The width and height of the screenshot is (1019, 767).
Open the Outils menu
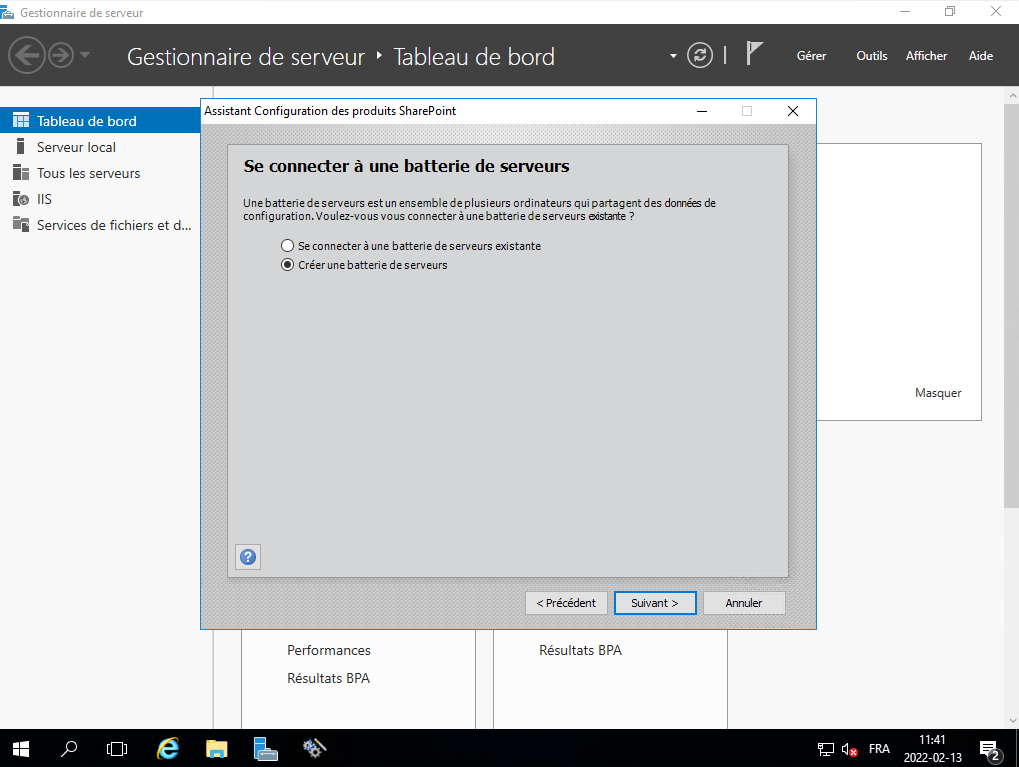[x=871, y=56]
